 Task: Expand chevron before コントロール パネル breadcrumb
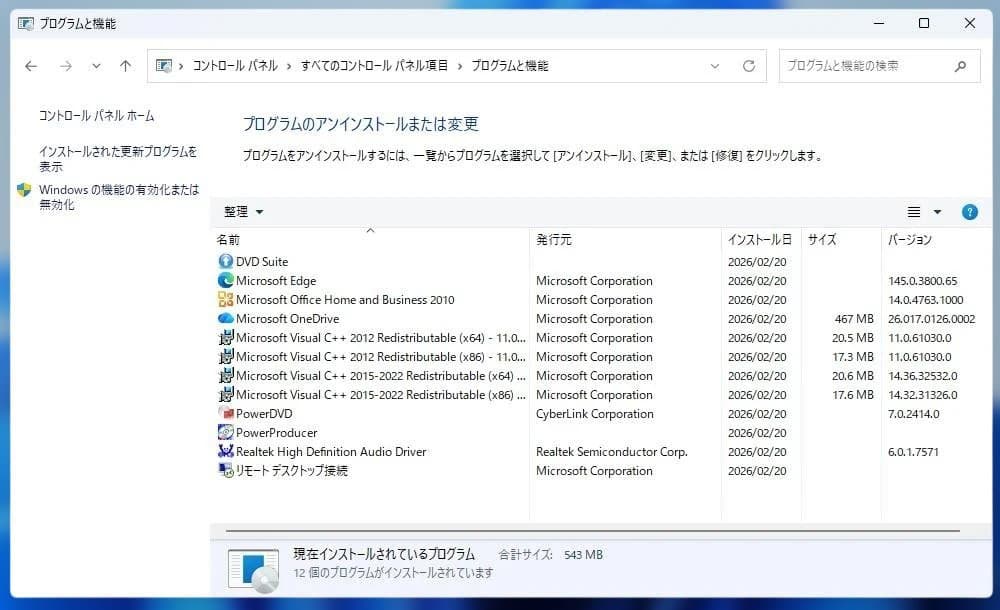(x=181, y=66)
